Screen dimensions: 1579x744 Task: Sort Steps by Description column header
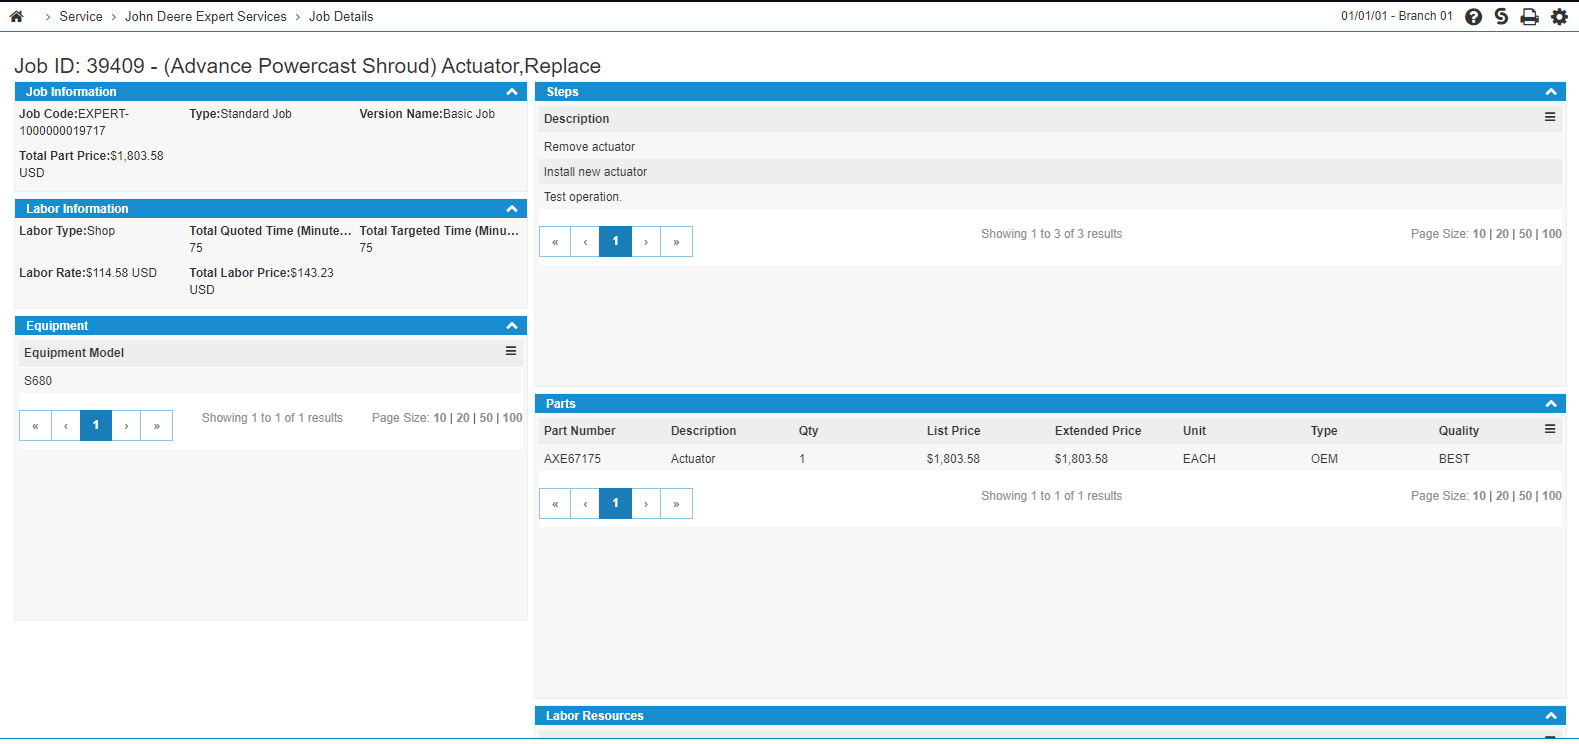pyautogui.click(x=577, y=119)
